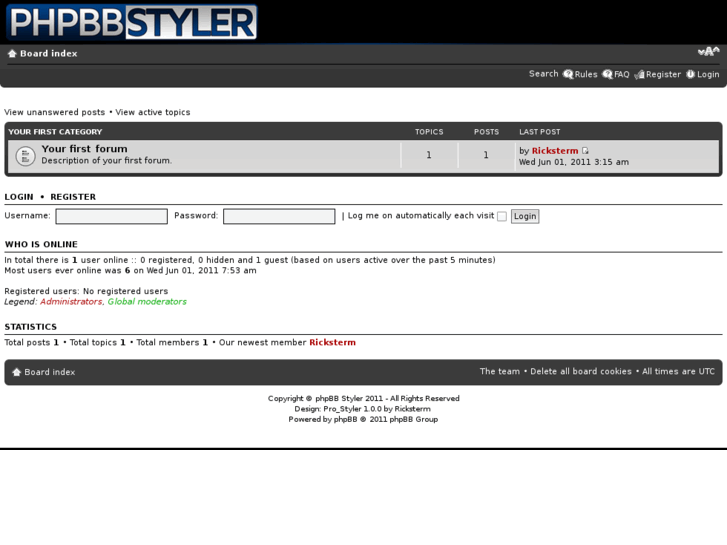Click the forum status icon for Your first forum
The image size is (727, 545).
tap(25, 156)
